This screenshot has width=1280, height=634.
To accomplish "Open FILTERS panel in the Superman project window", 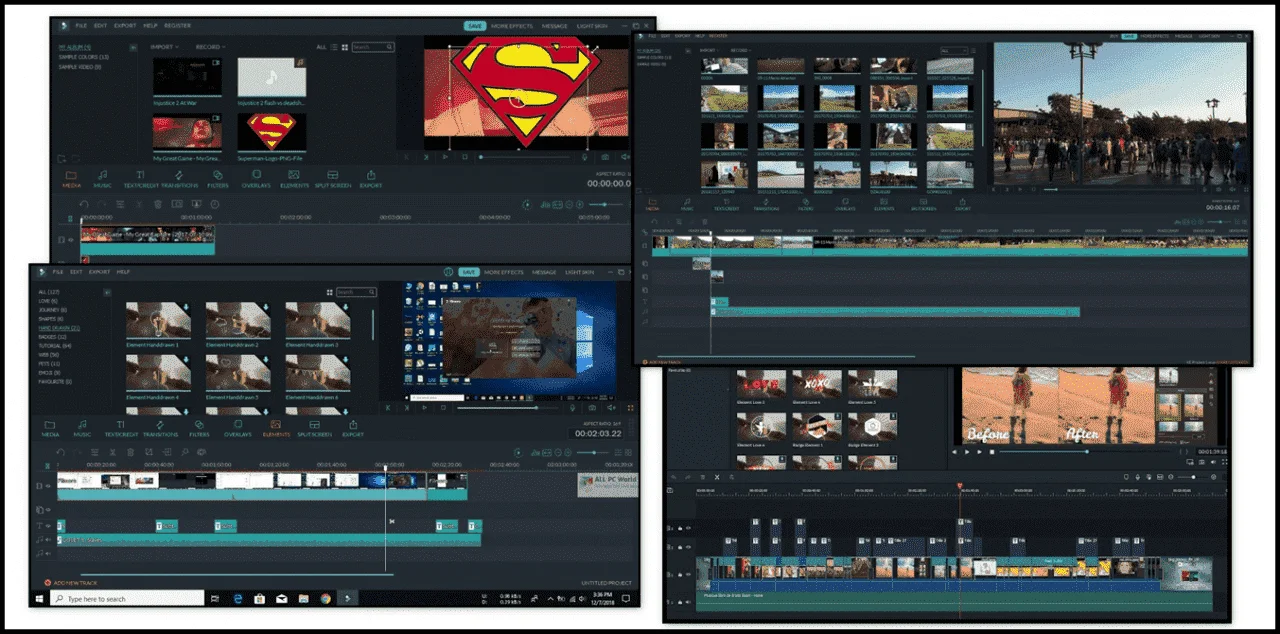I will (218, 178).
